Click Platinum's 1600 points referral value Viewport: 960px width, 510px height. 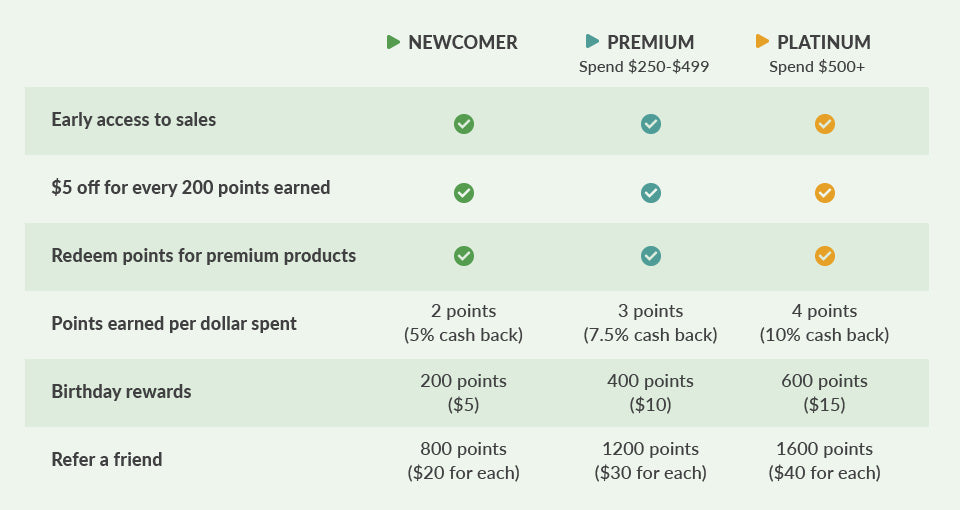[x=824, y=449]
